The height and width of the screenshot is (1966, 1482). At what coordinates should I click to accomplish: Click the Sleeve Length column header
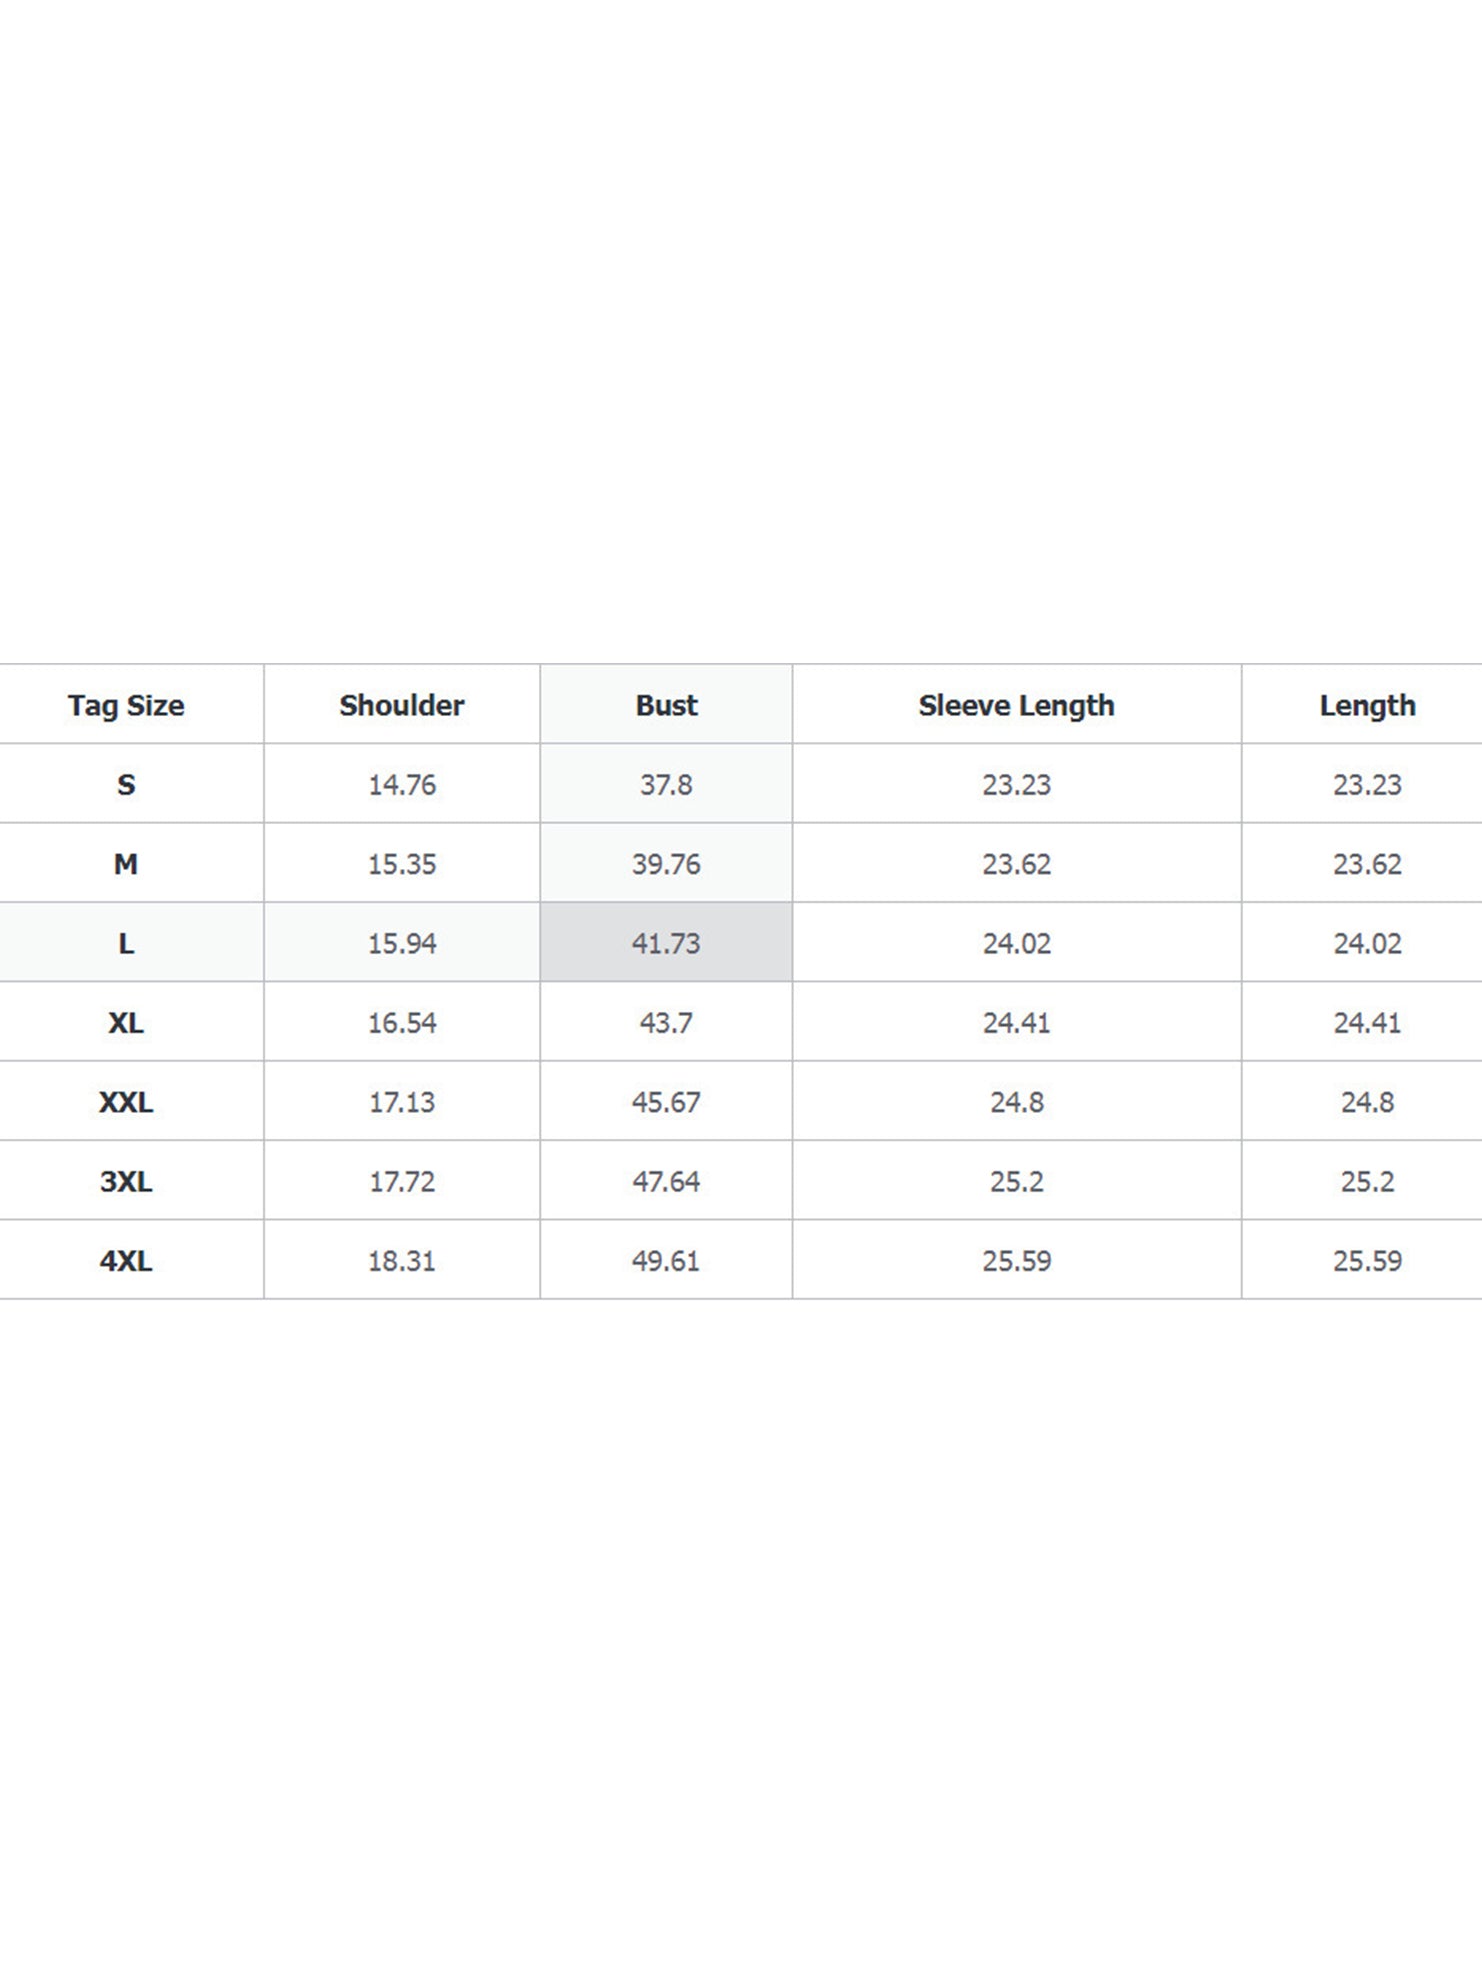click(1016, 705)
